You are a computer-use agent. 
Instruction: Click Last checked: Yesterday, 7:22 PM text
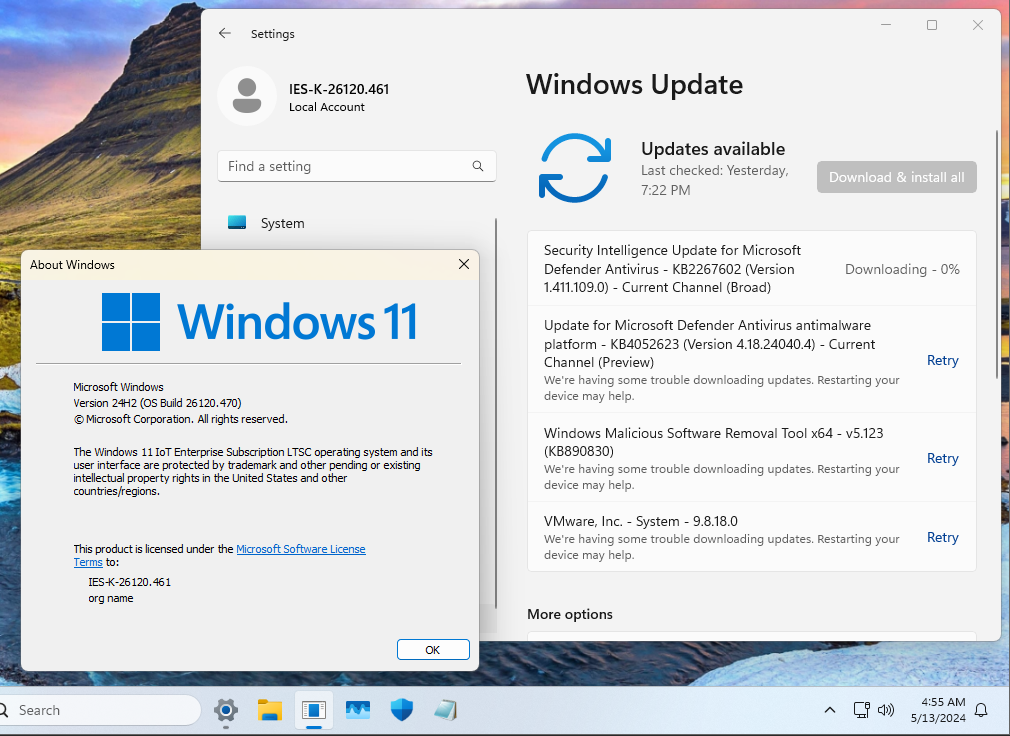click(x=714, y=180)
